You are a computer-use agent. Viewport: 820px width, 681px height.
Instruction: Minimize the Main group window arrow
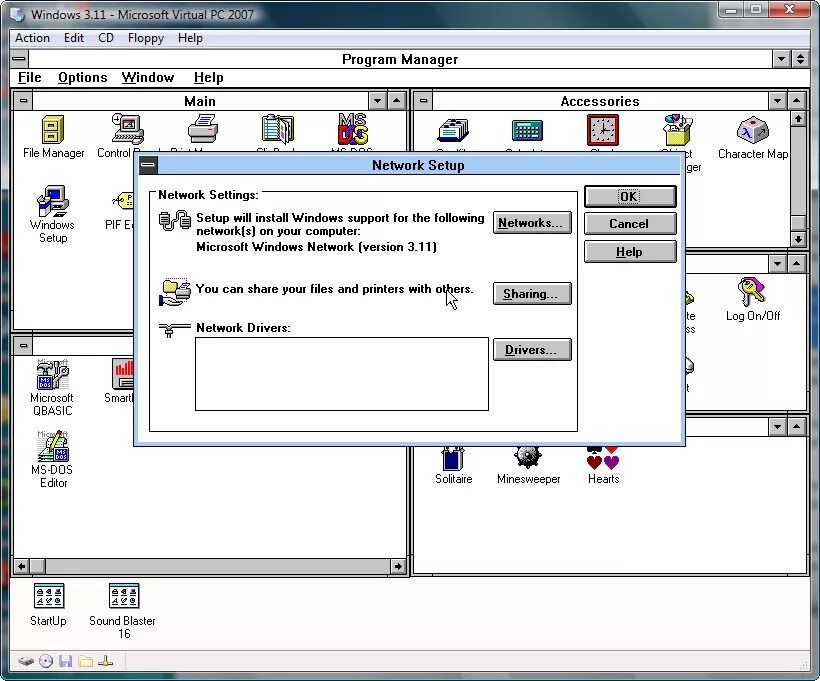coord(378,101)
